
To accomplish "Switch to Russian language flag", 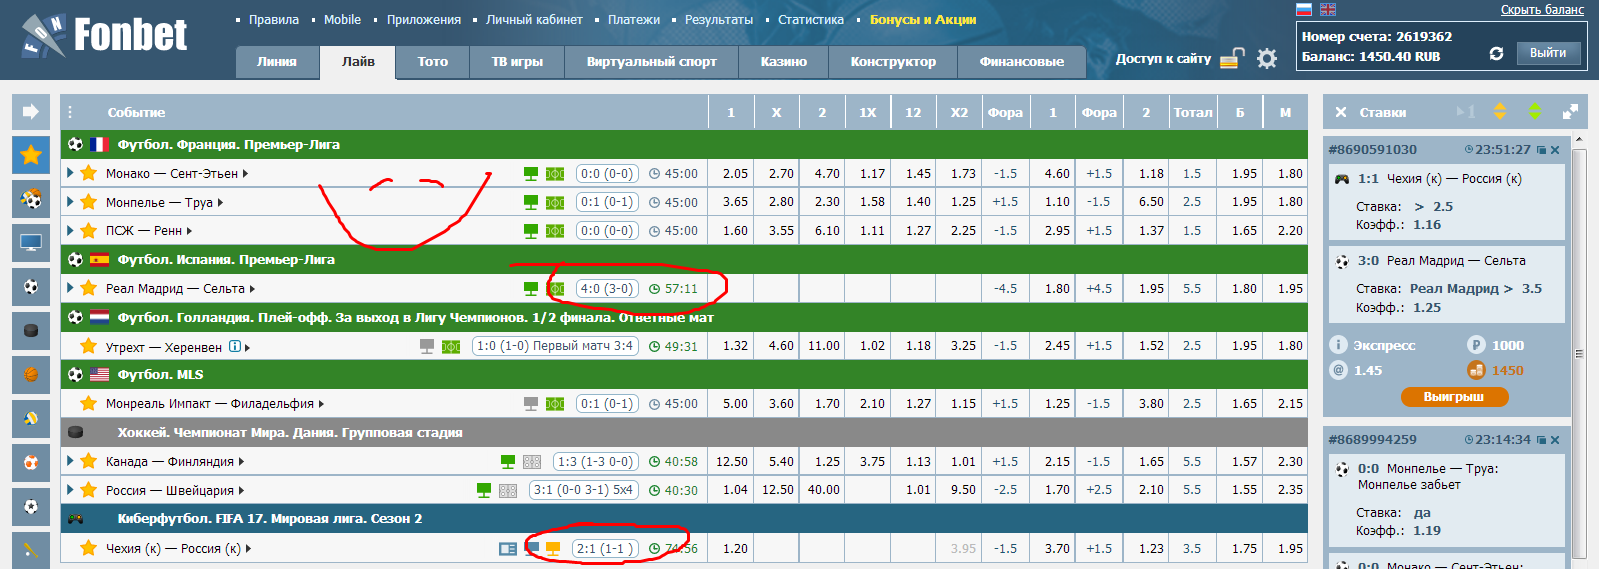I will pyautogui.click(x=1304, y=9).
